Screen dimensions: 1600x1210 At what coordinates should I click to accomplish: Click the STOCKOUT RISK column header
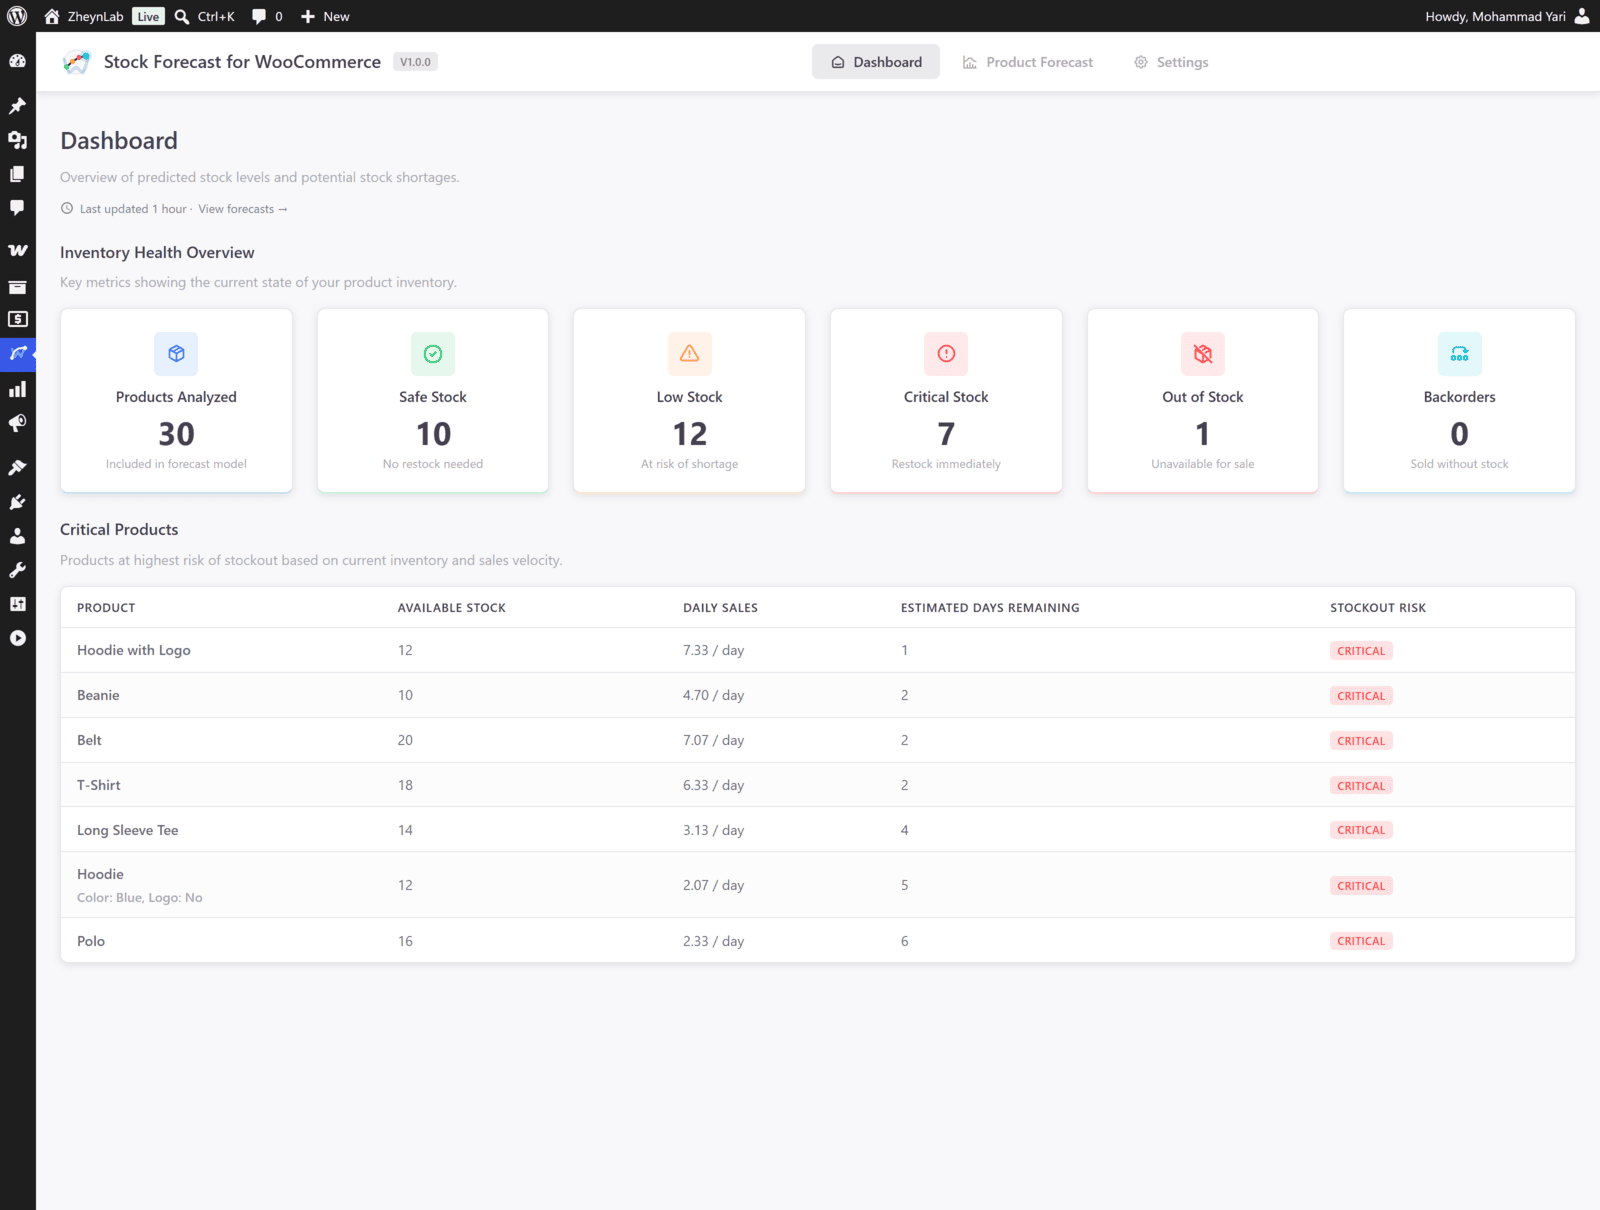[1378, 608]
